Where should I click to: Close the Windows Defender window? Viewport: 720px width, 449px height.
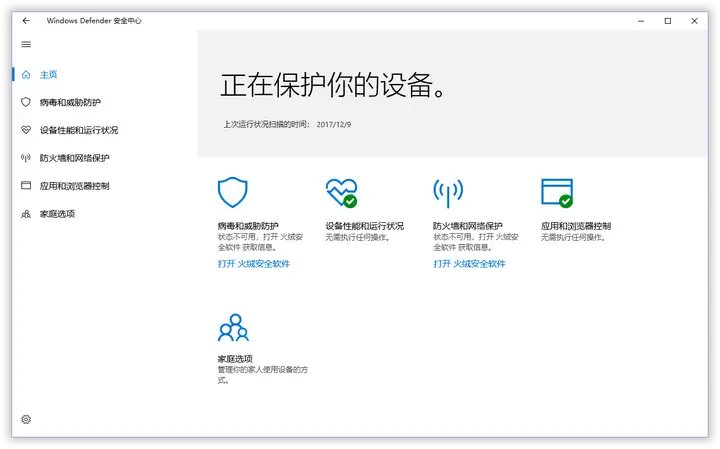coord(694,21)
